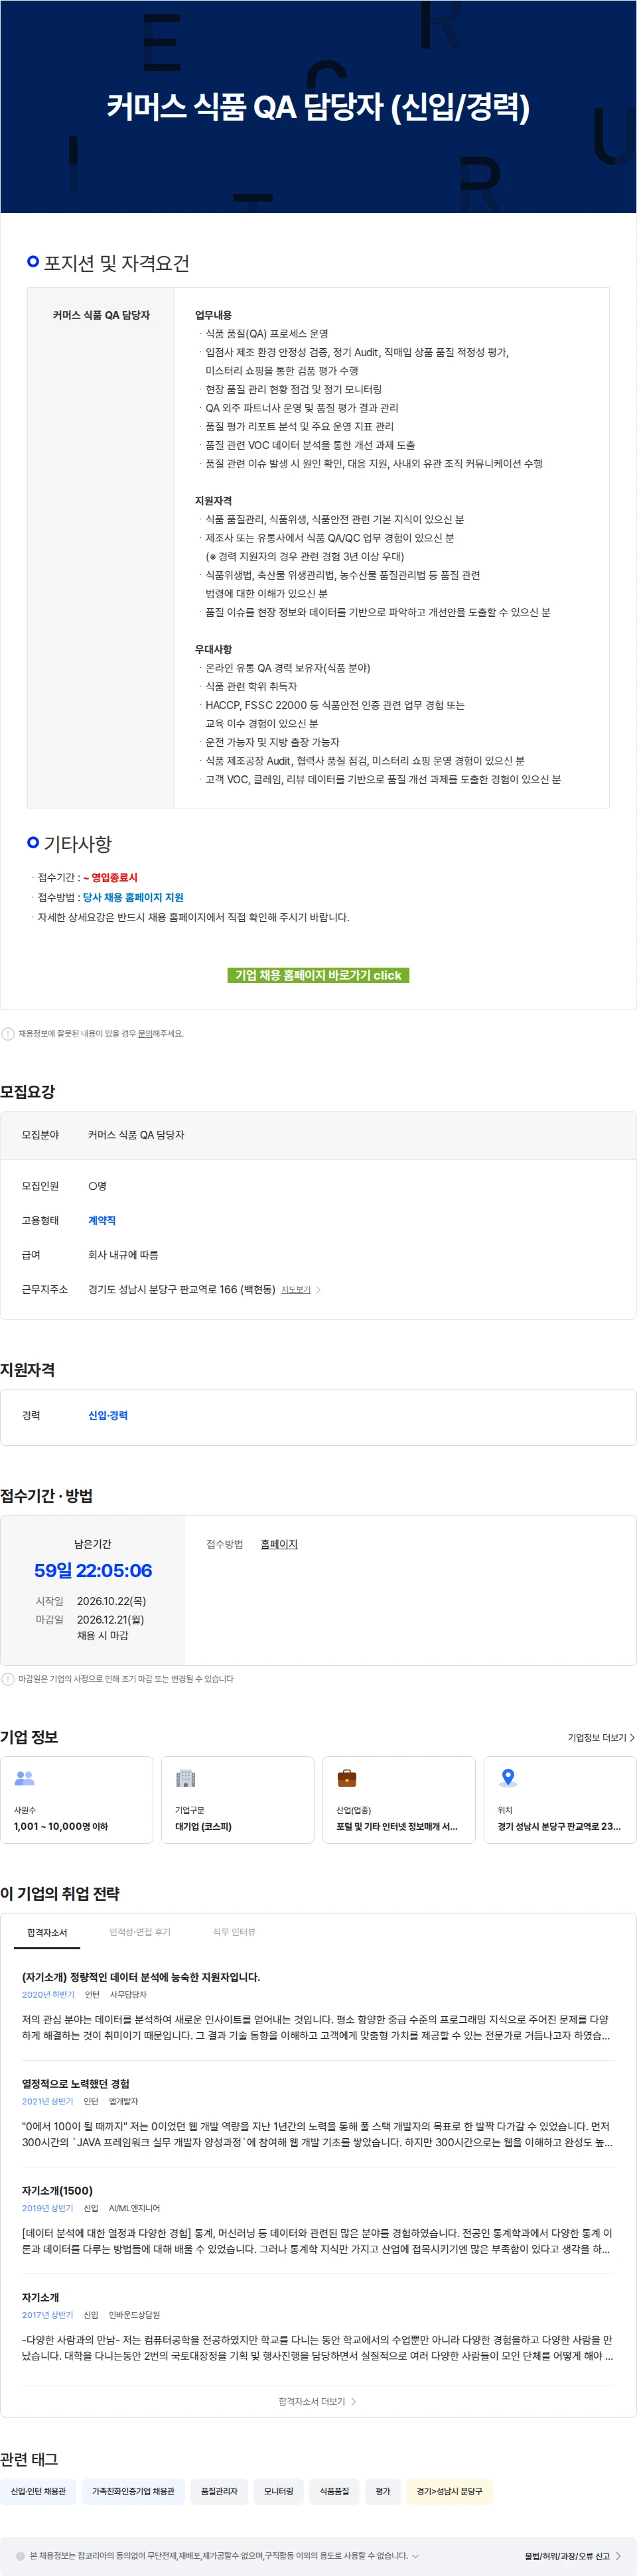The height and width of the screenshot is (2576, 637).
Task: Select the 식품품질 tag
Action: click(x=334, y=2492)
